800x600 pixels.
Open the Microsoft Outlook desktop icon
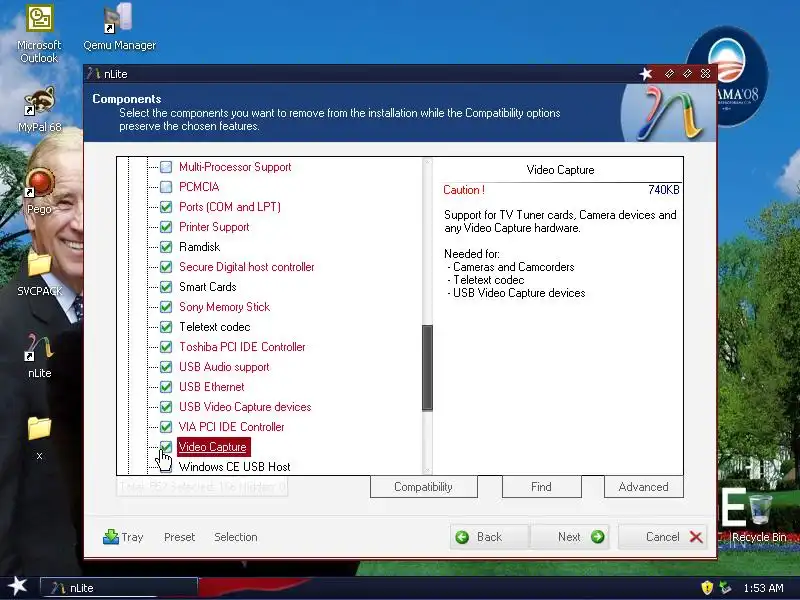point(39,34)
